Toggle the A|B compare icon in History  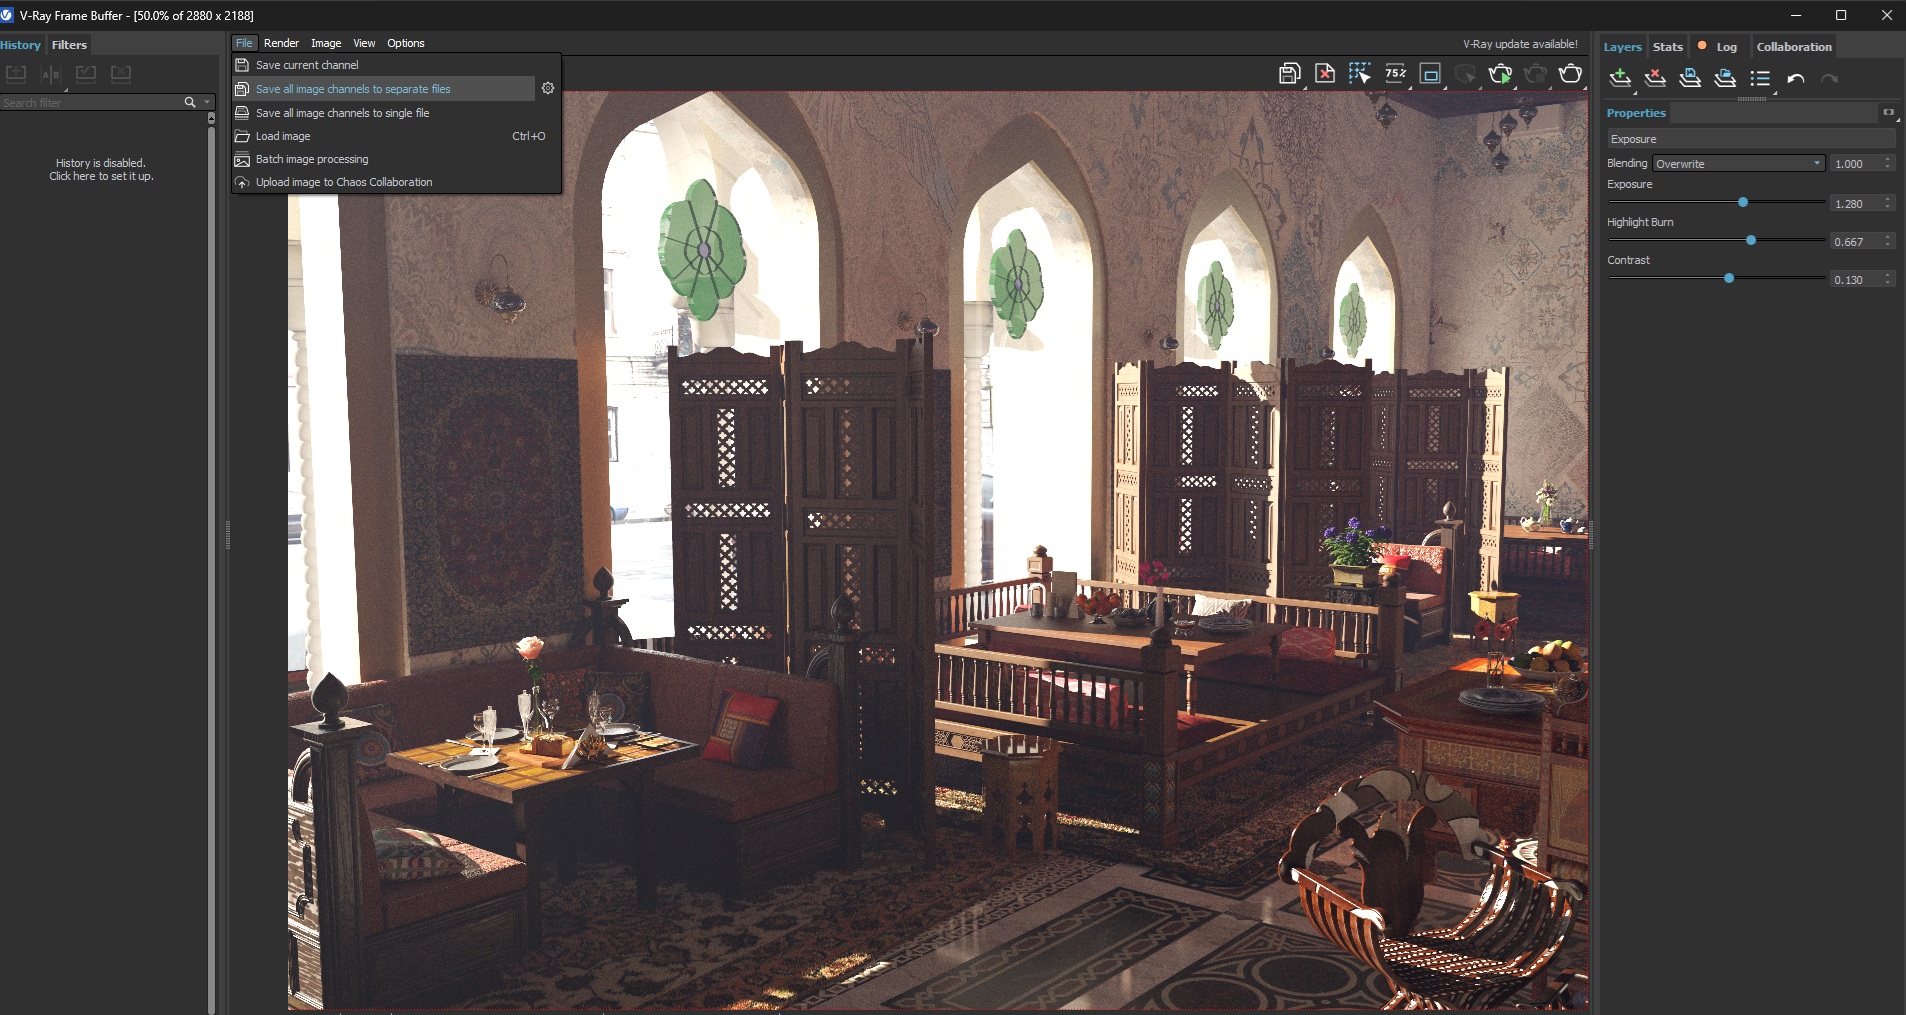click(51, 74)
